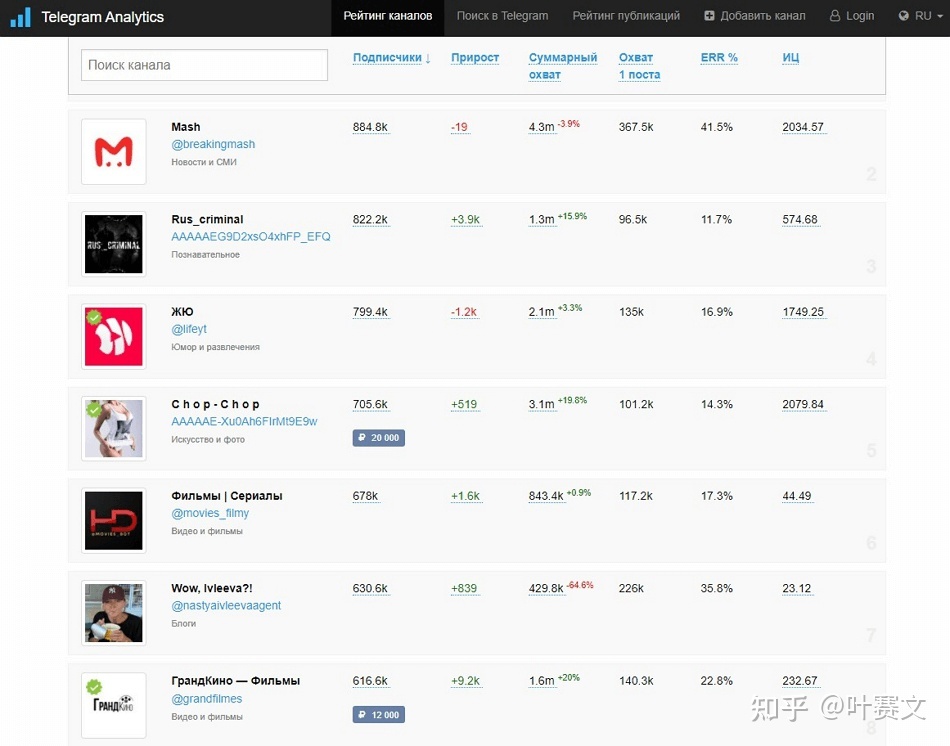The image size is (950, 746).
Task: Sort by ERR % column header
Action: coord(719,58)
